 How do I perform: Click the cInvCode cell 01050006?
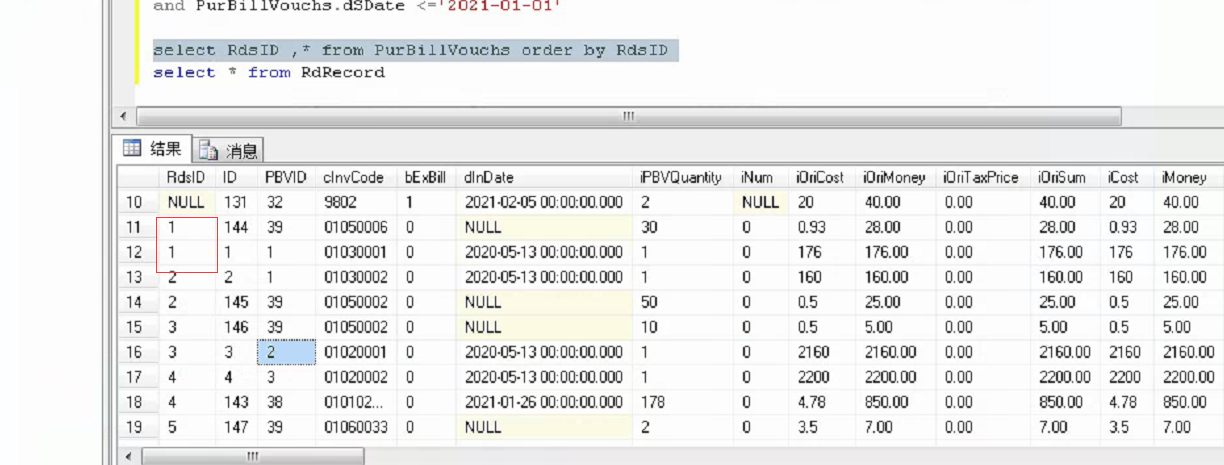click(357, 227)
